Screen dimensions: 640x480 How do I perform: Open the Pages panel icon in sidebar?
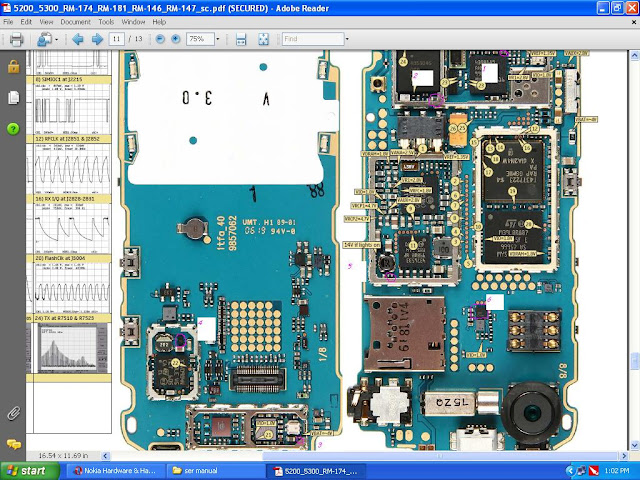coord(13,98)
